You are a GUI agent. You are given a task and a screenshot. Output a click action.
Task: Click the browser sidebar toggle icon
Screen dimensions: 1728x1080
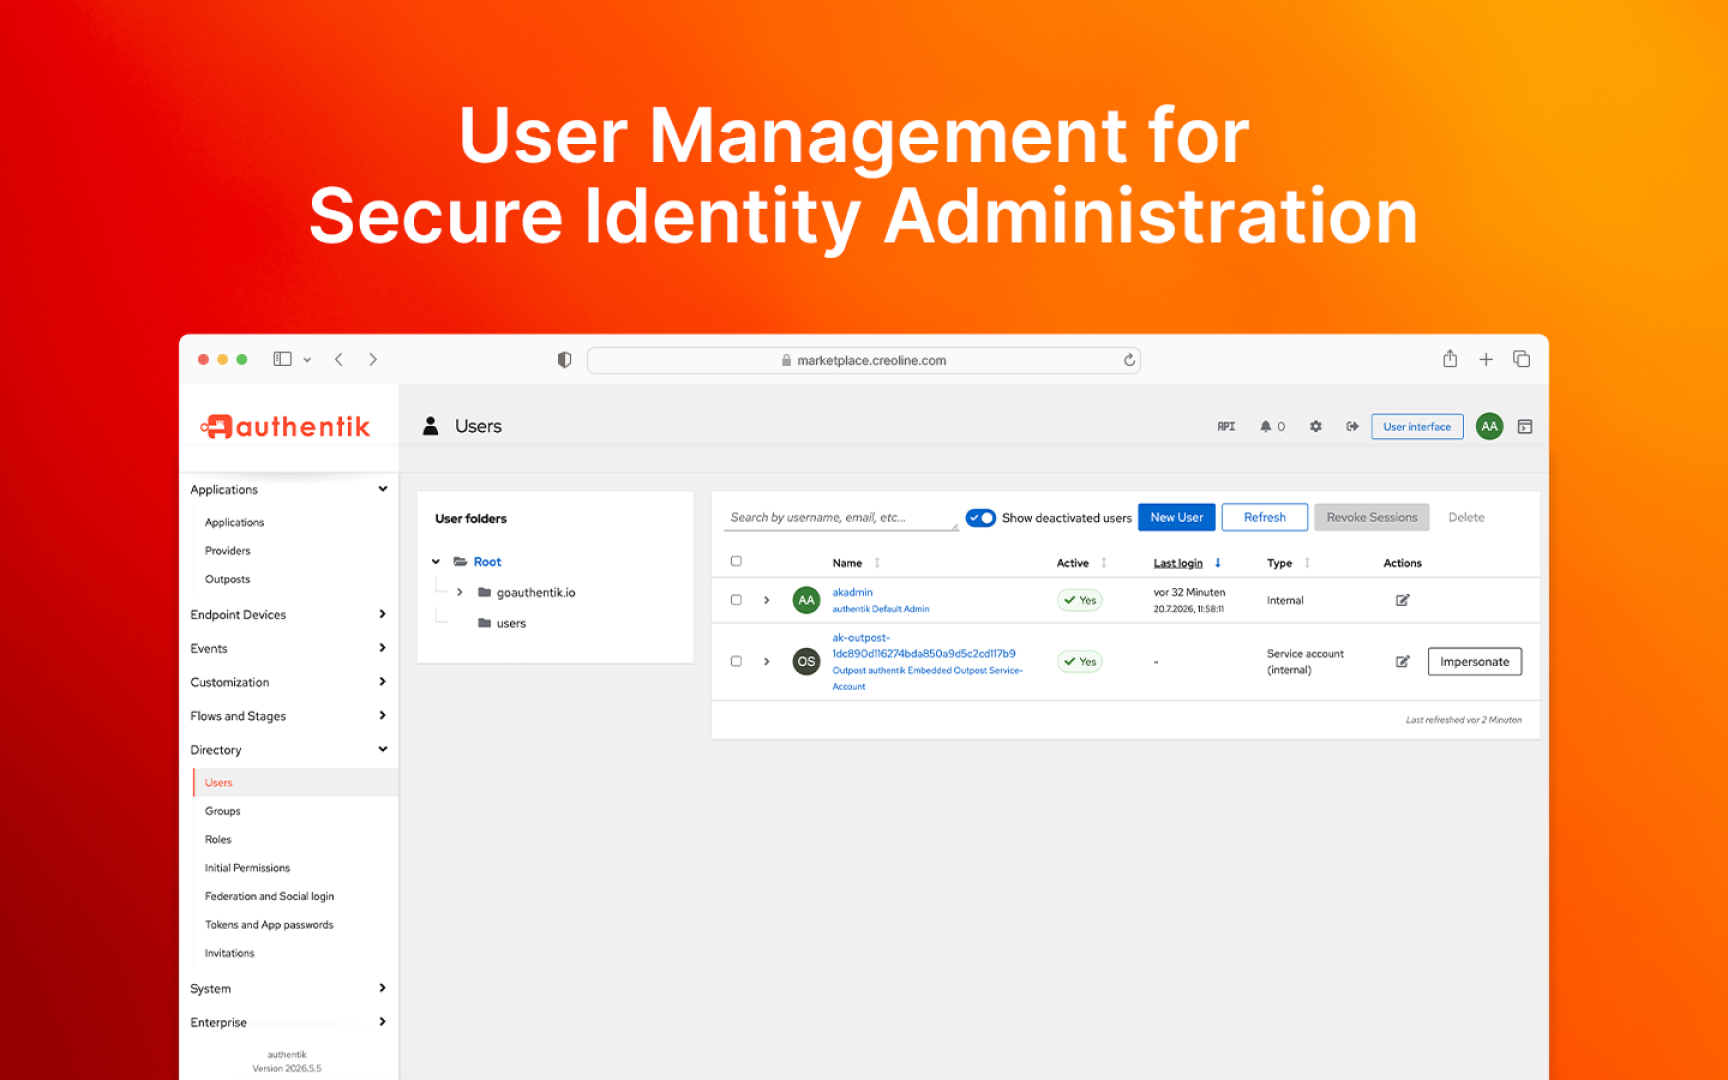283,359
